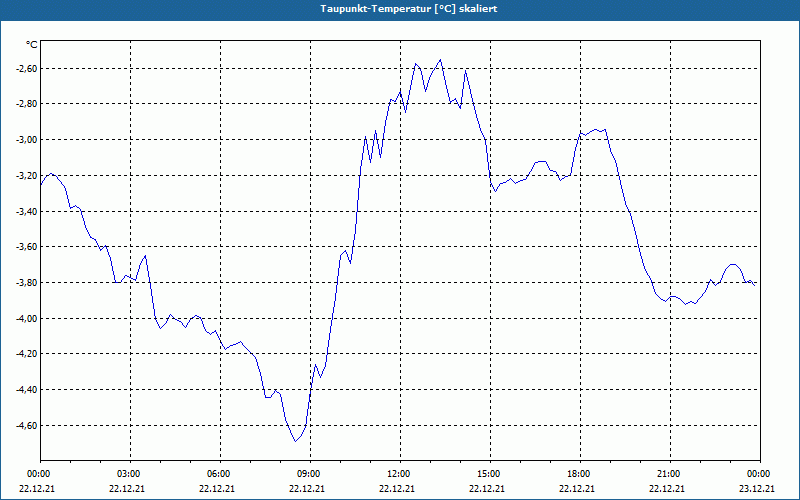Screen dimensions: 800x500
Task: Select the -3,20 y-axis value
Action: (25, 176)
